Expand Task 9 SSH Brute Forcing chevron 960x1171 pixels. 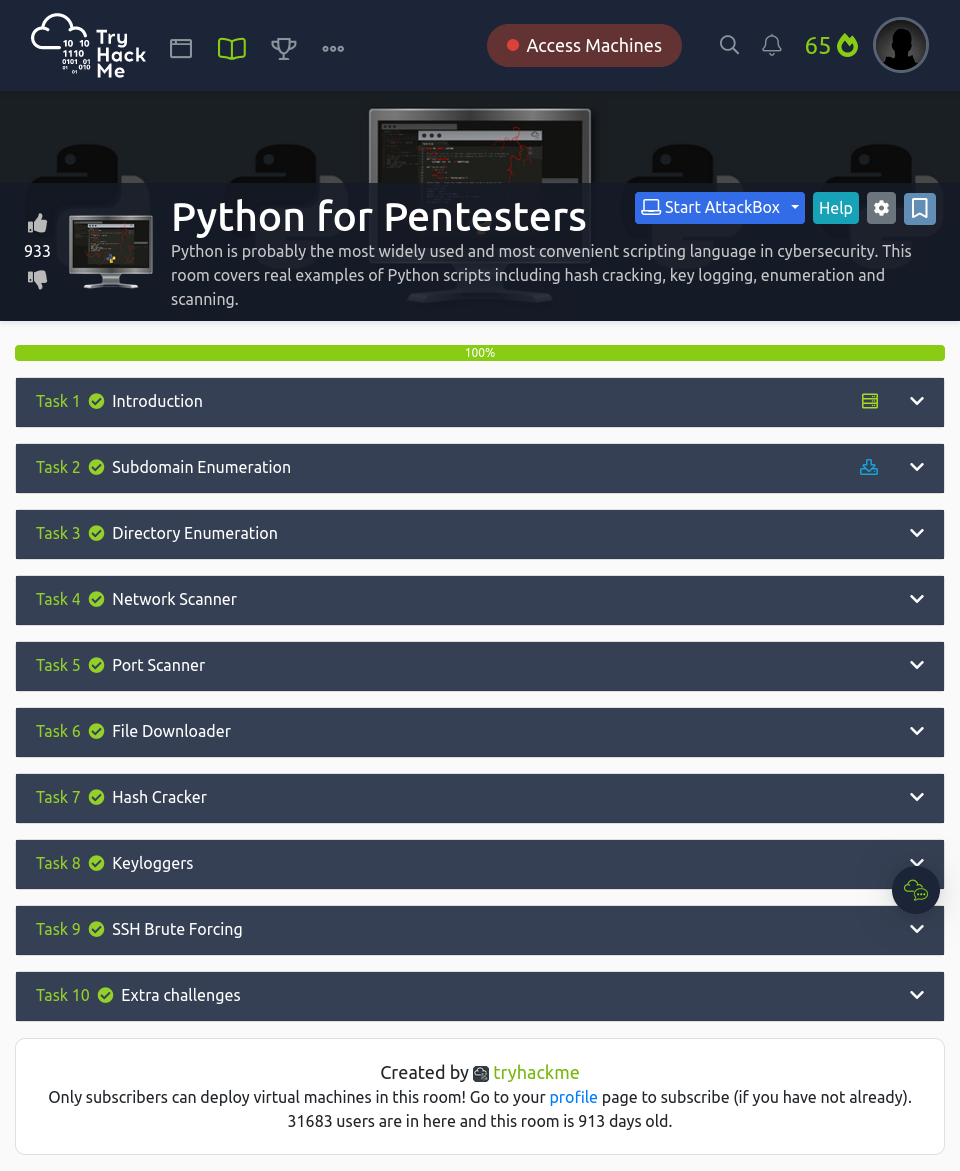point(917,929)
